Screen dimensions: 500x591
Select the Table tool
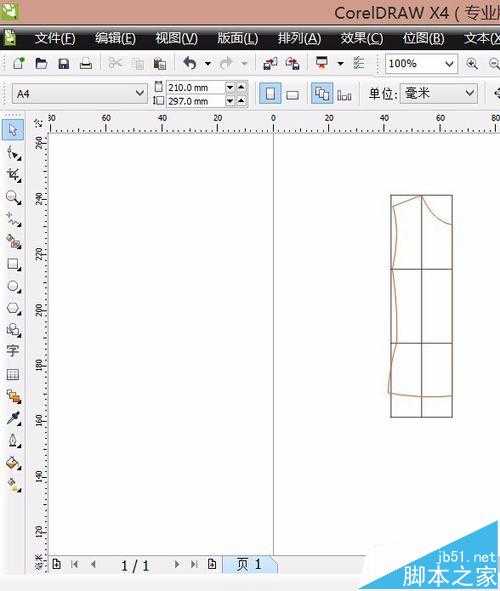(x=12, y=374)
